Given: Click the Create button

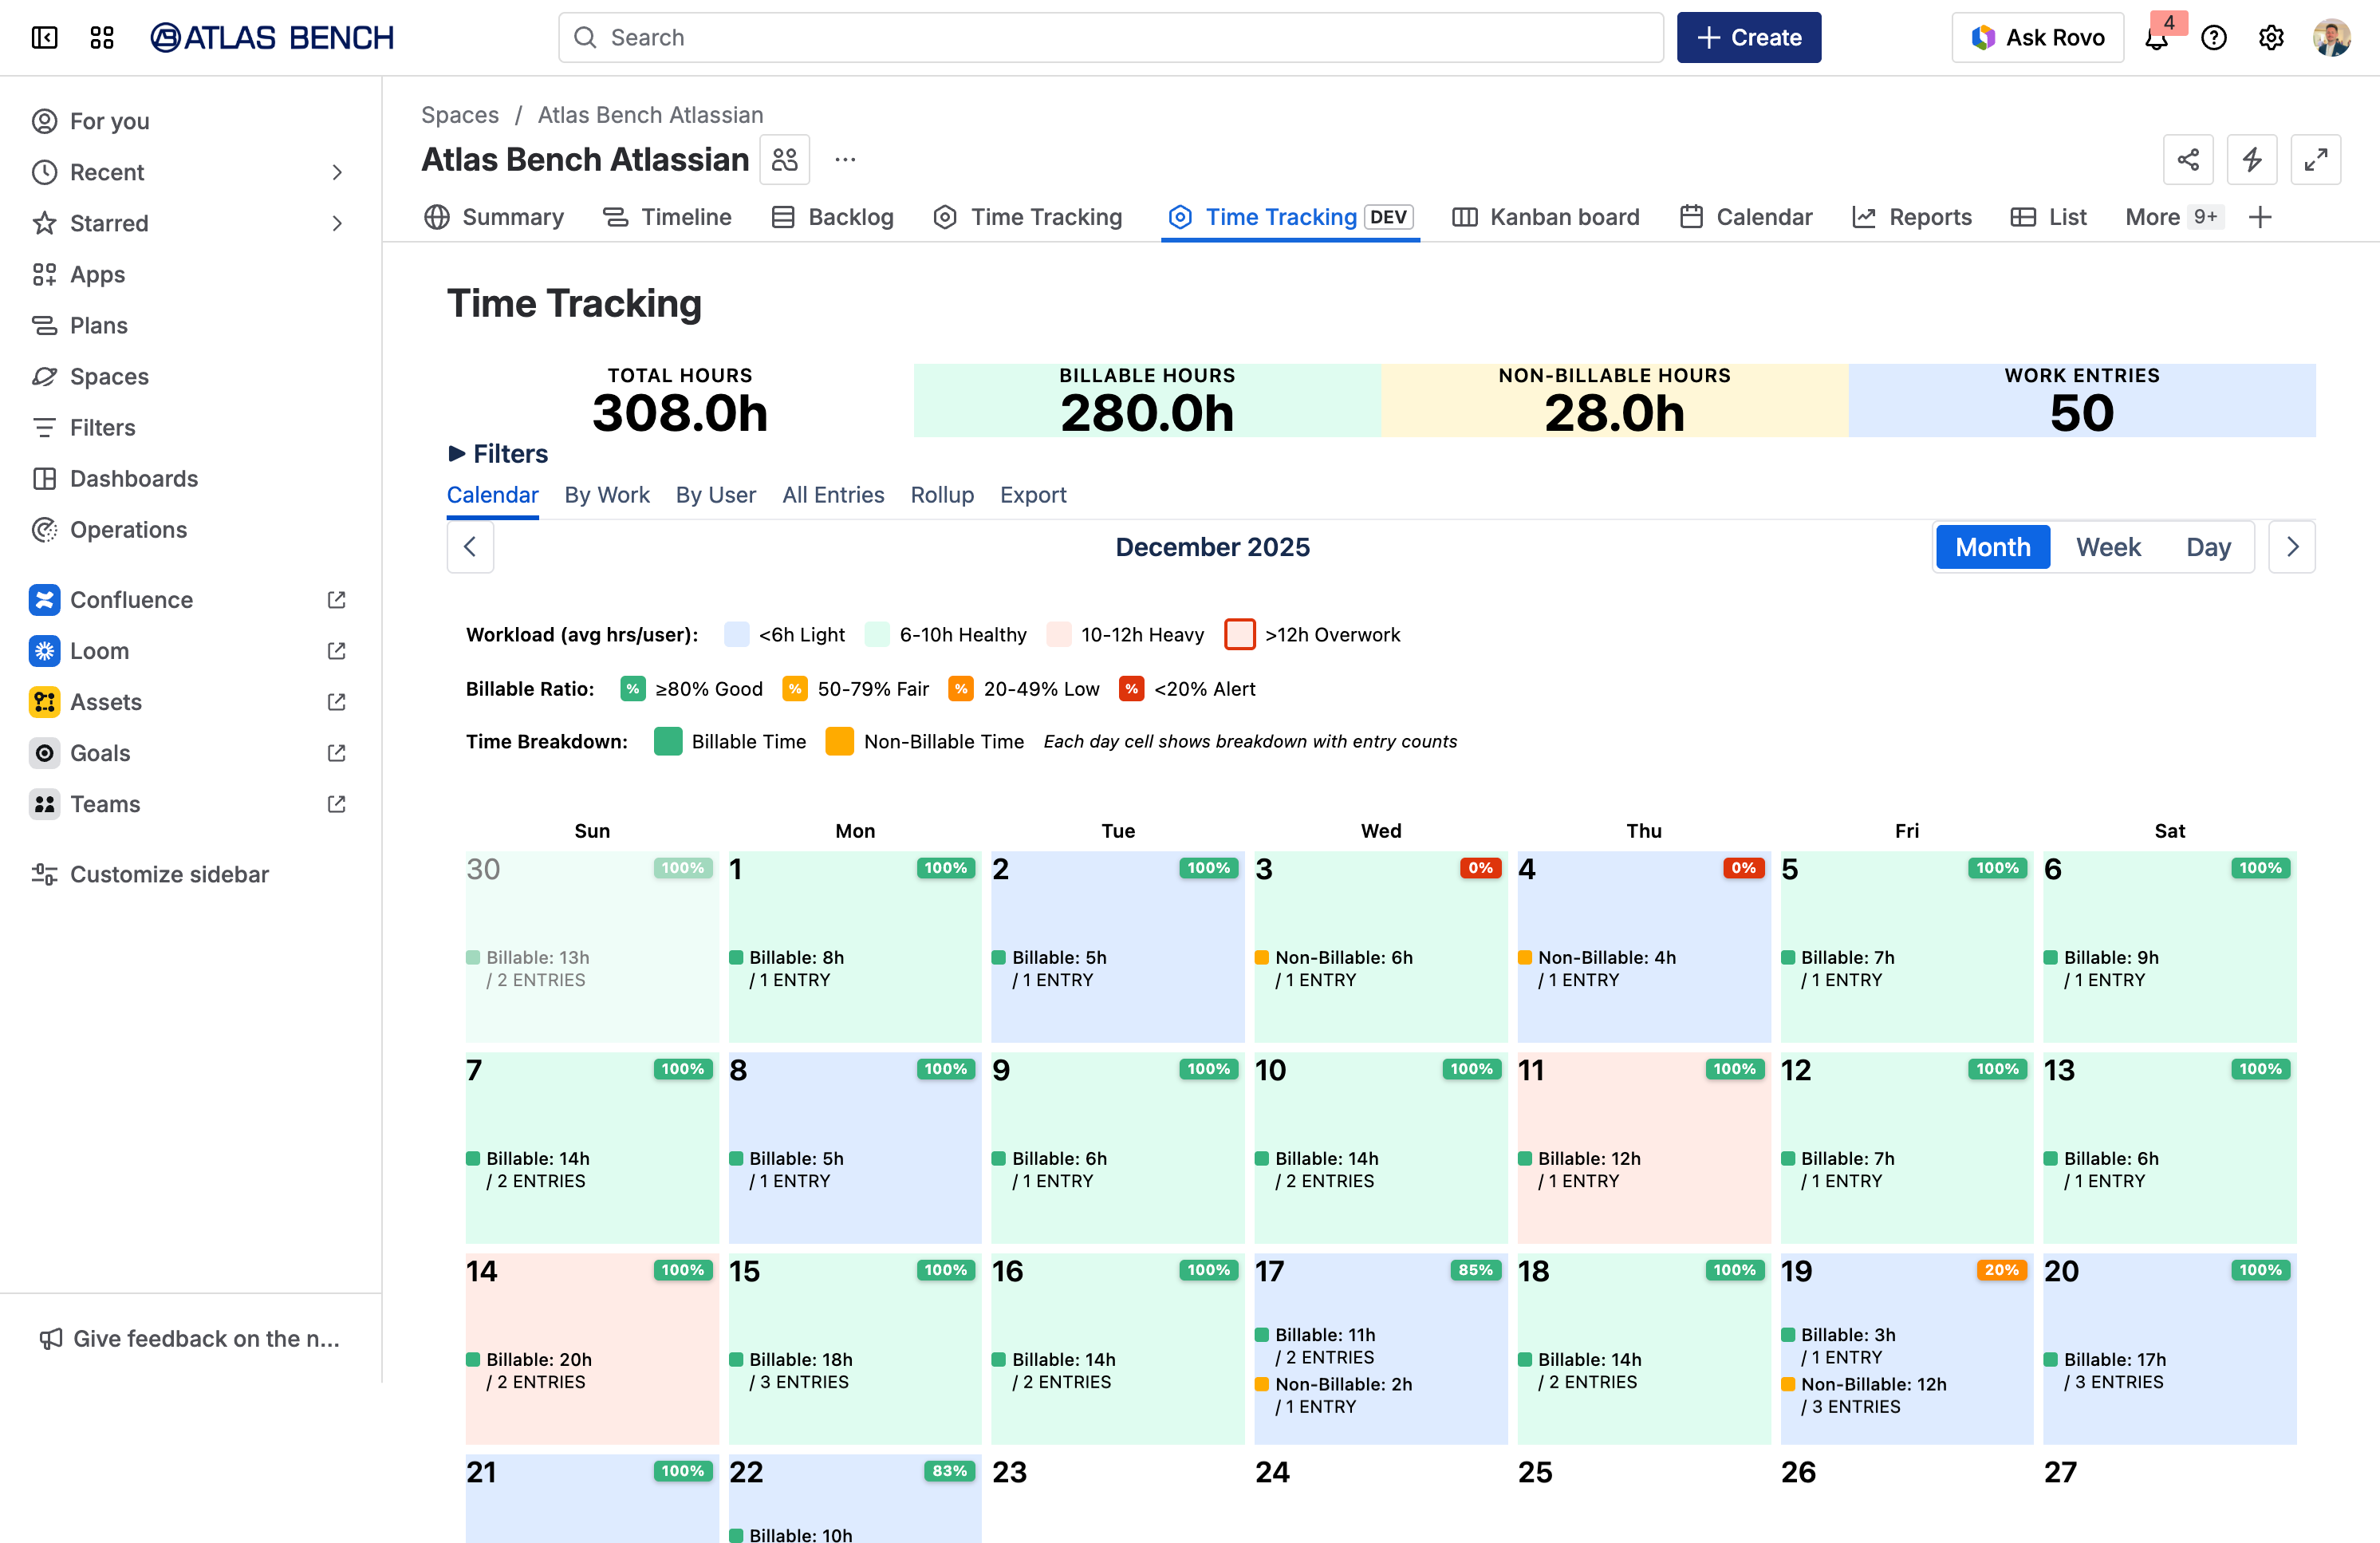Looking at the screenshot, I should coord(1748,38).
